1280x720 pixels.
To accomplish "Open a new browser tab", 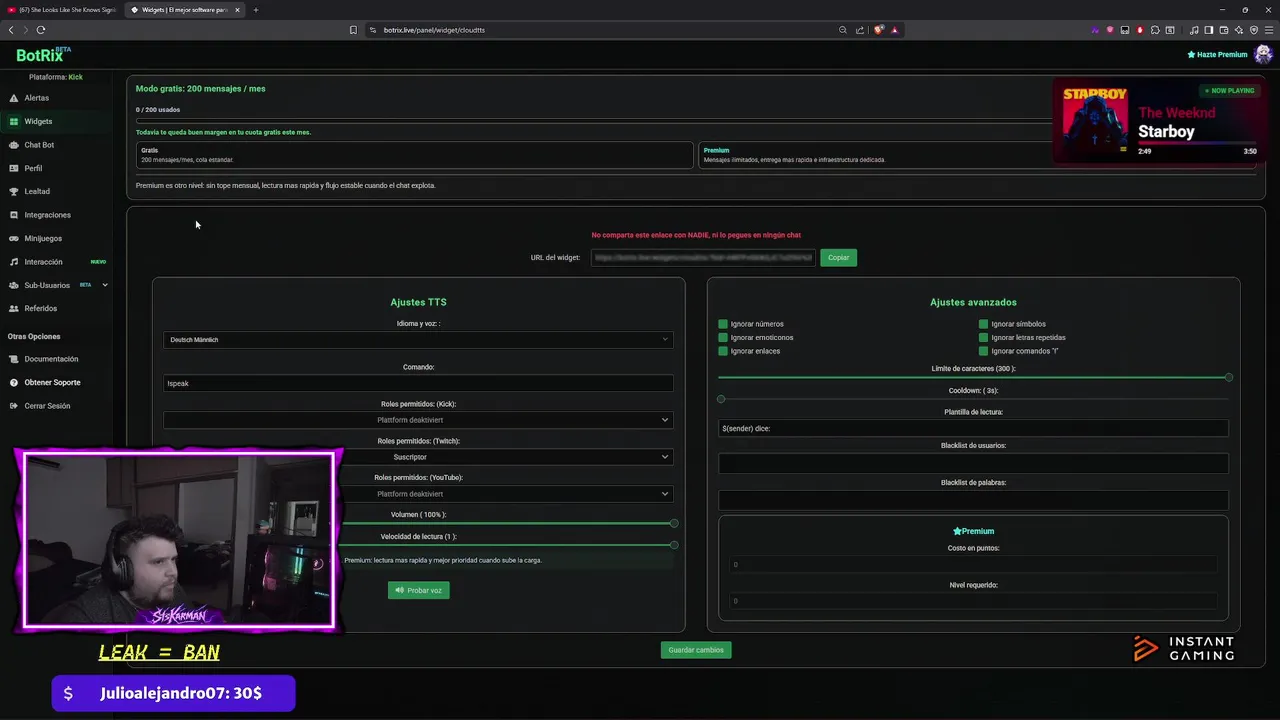I will click(255, 10).
